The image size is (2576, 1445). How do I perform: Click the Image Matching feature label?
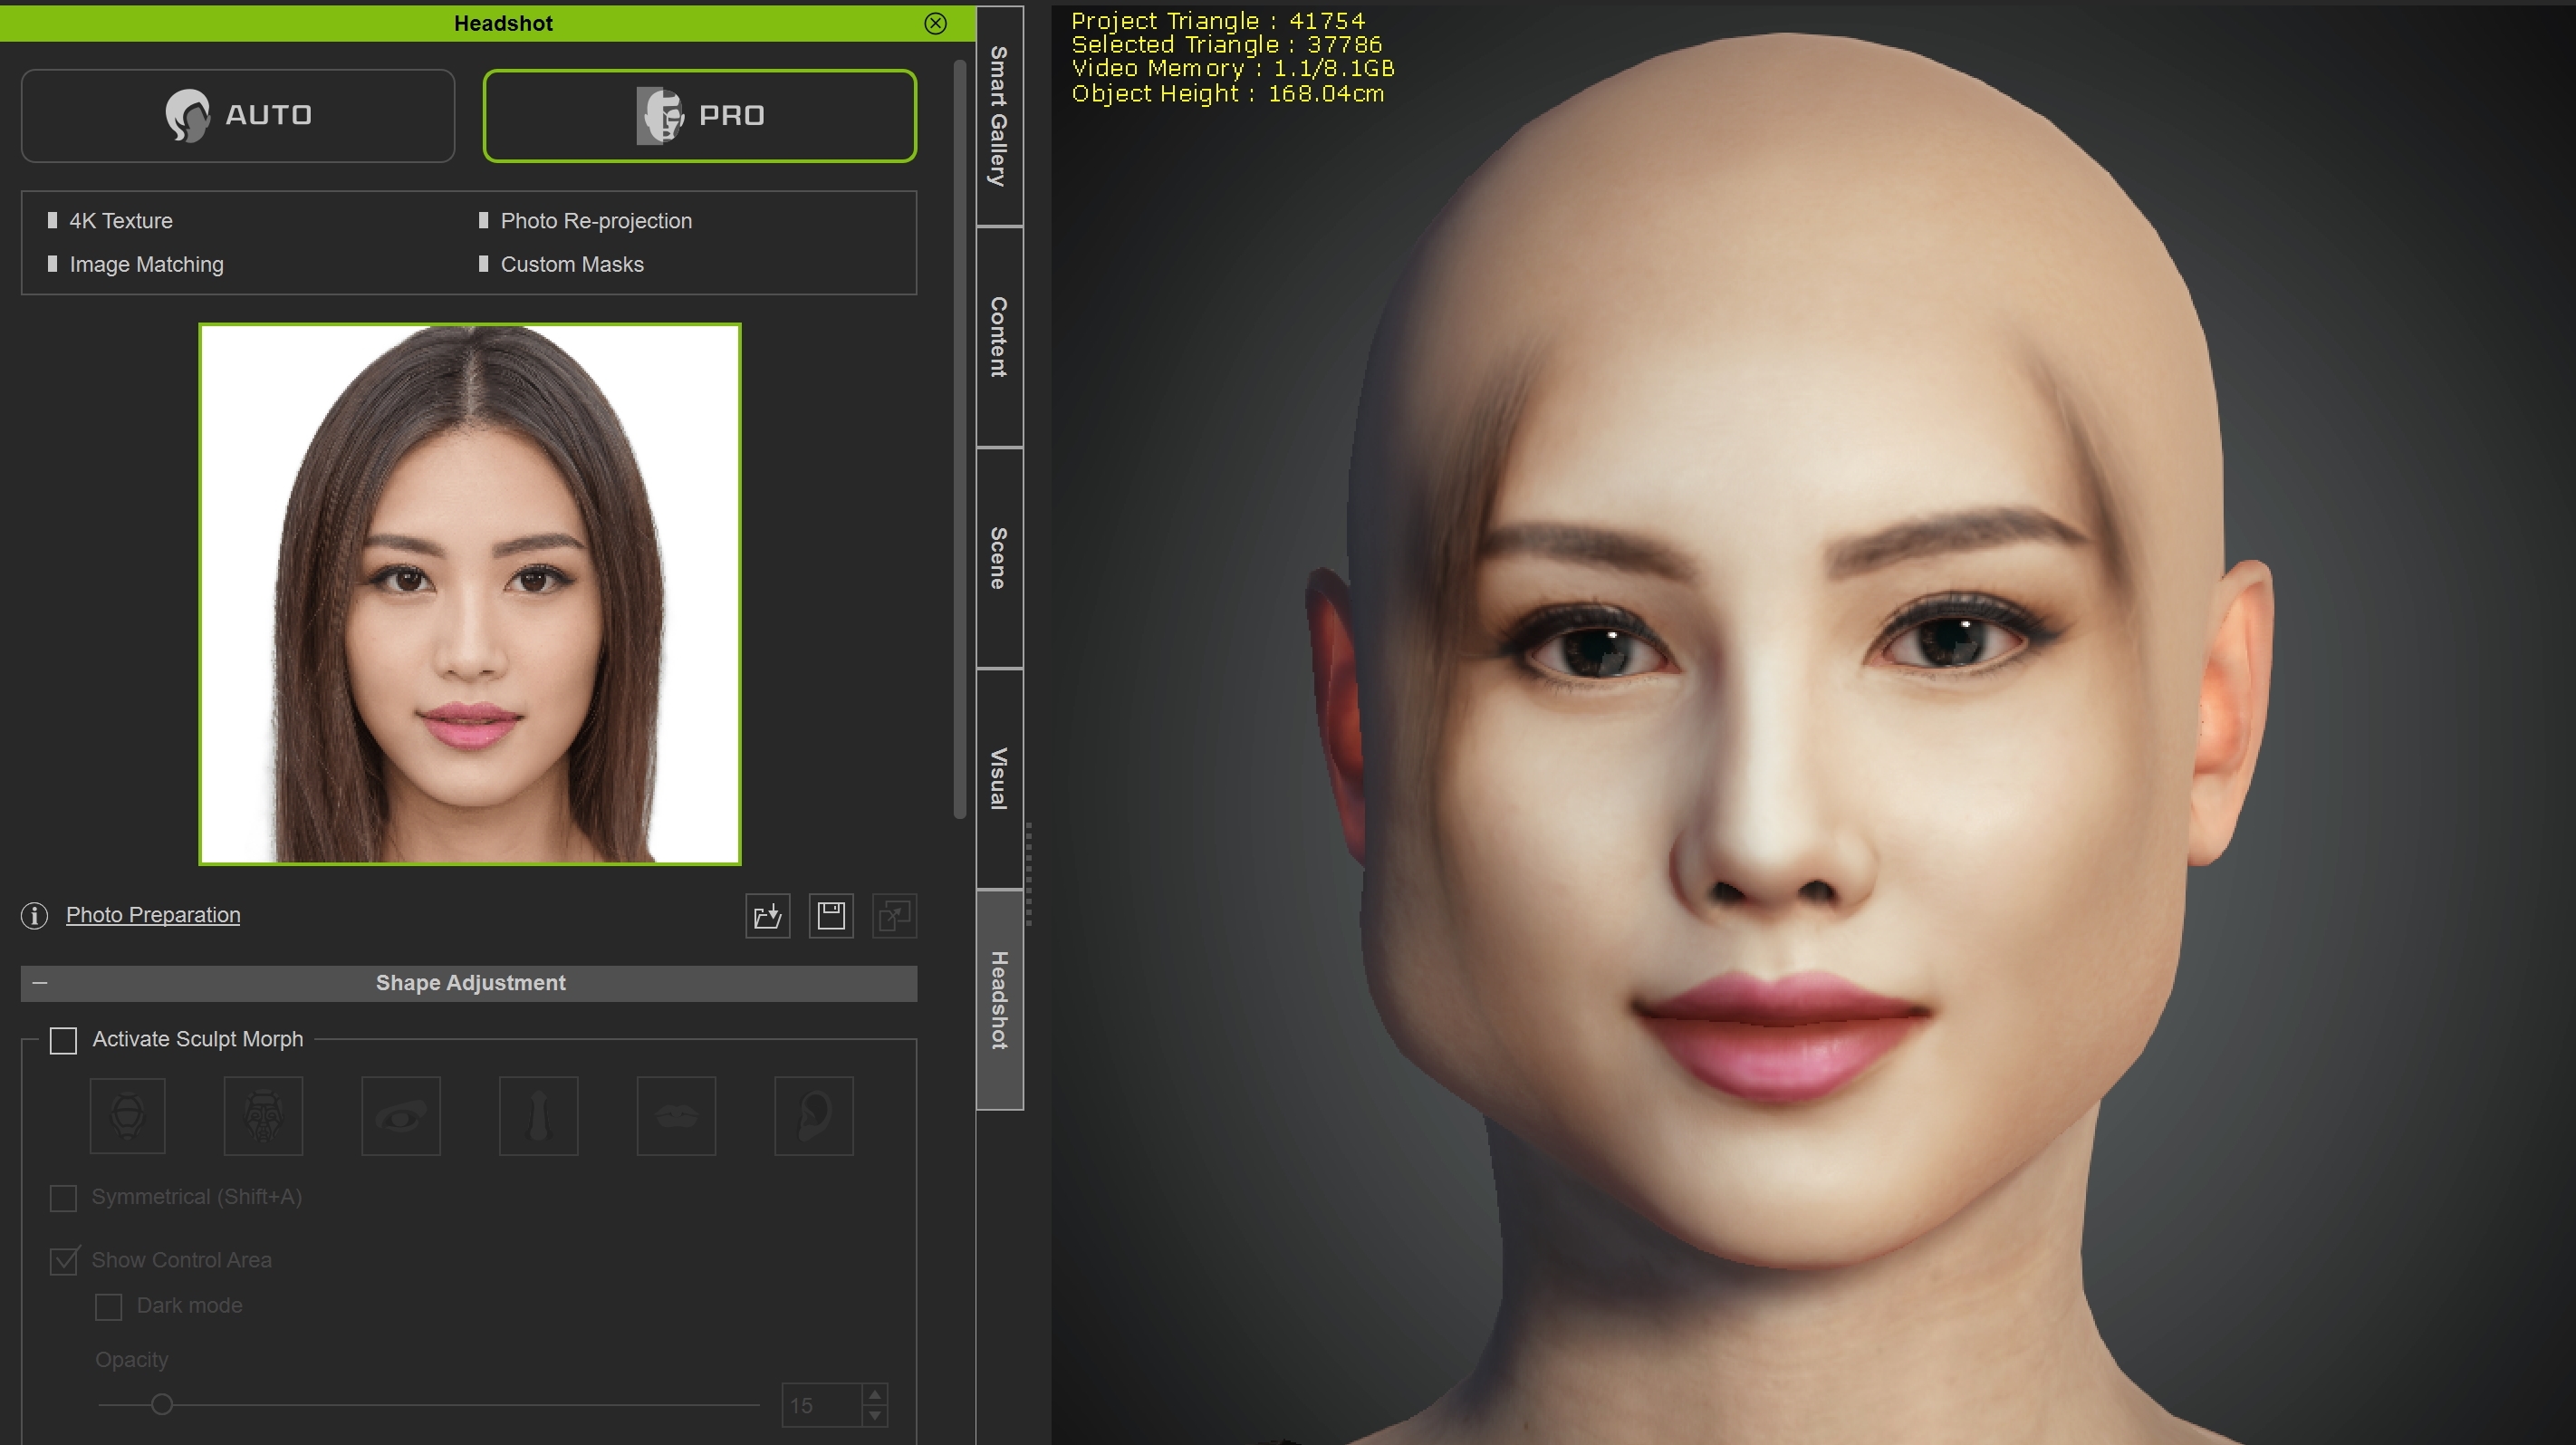146,264
